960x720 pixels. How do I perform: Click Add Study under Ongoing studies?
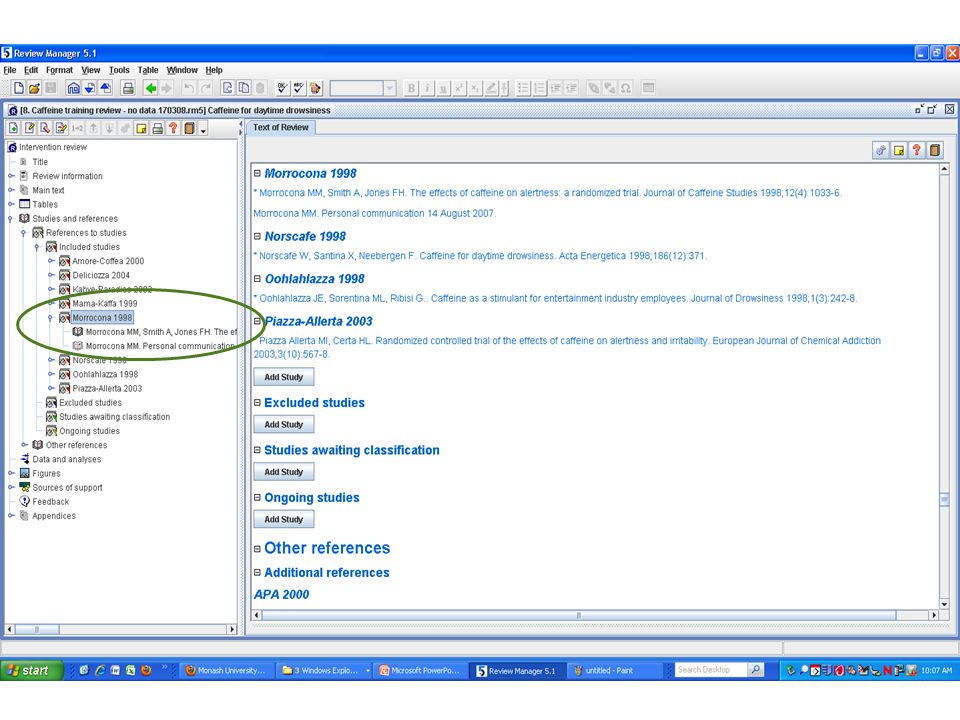pyautogui.click(x=283, y=519)
